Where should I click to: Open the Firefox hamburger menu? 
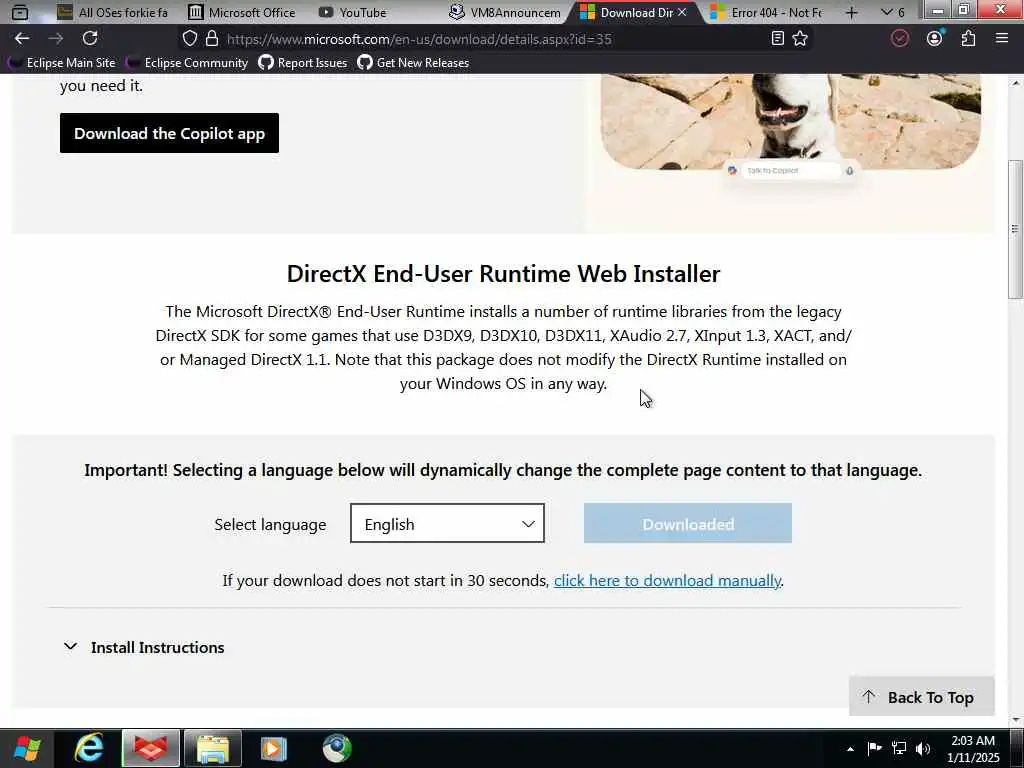click(1002, 39)
